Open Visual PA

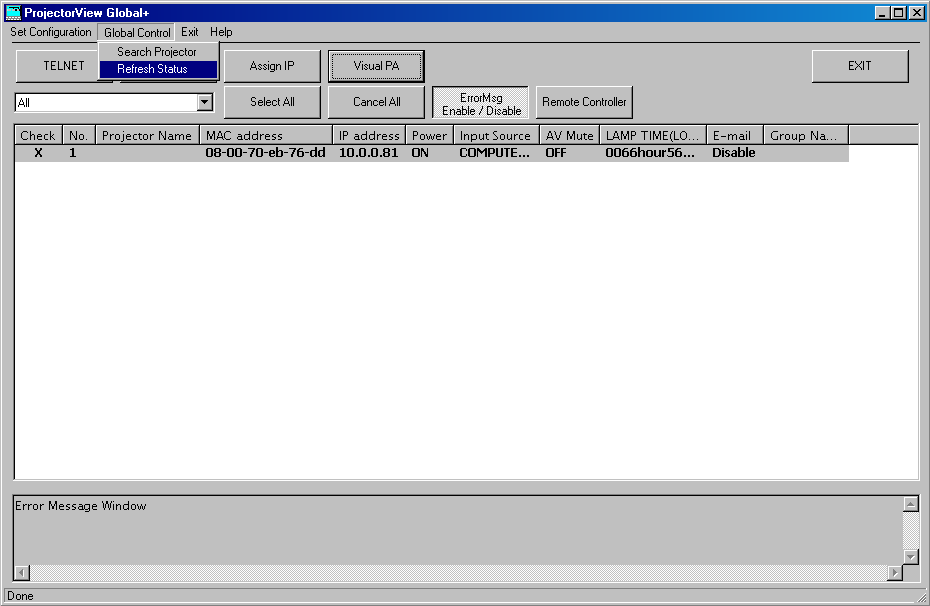coord(376,66)
